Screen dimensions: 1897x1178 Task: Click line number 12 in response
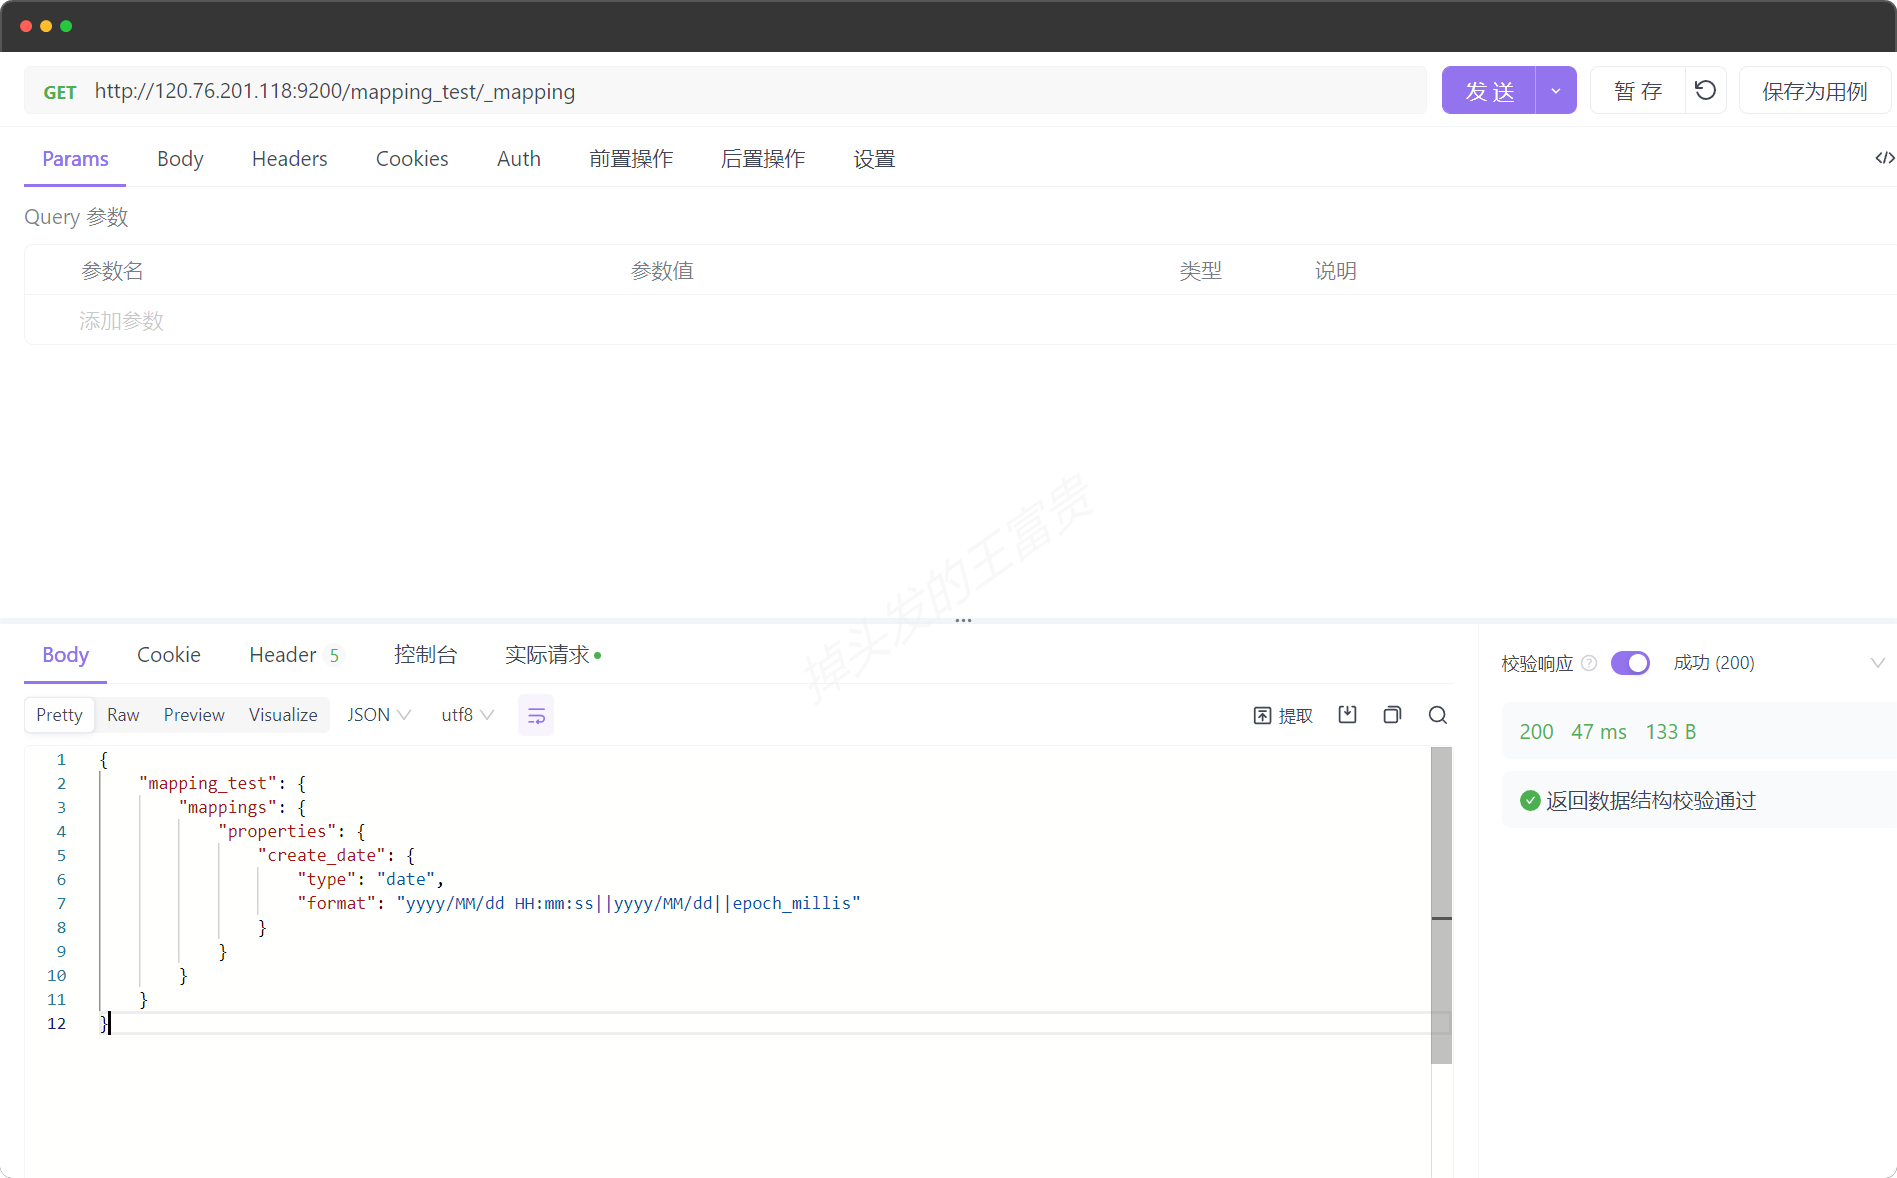click(x=57, y=1024)
